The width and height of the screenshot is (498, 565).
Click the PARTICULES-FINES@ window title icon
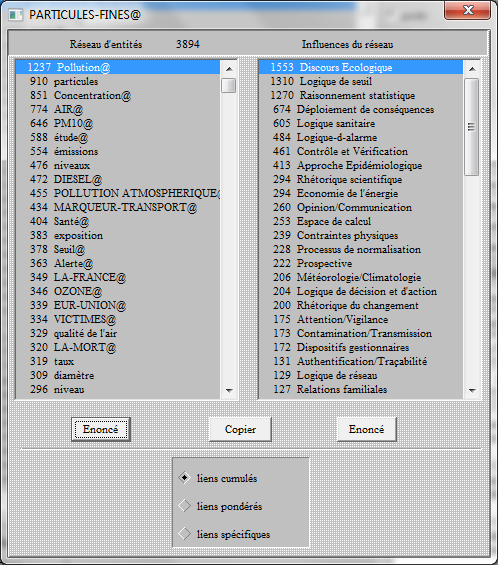[x=15, y=15]
